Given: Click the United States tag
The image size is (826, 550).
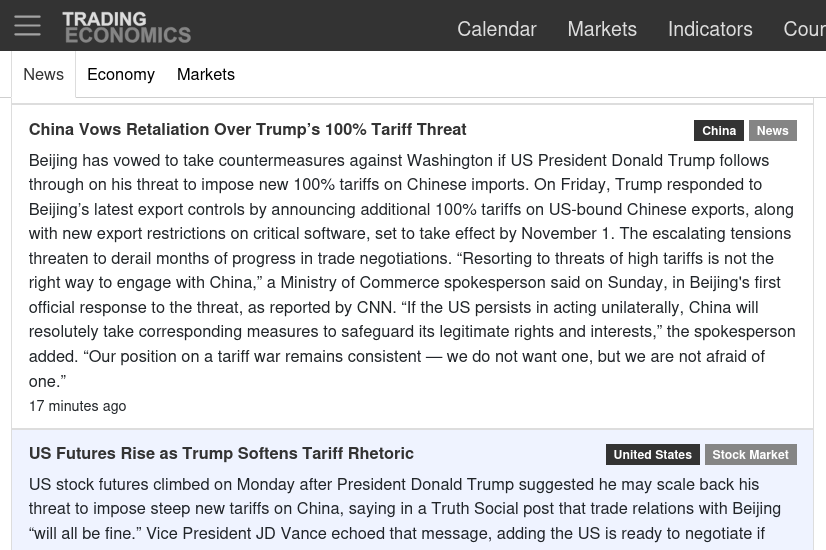Looking at the screenshot, I should 653,455.
